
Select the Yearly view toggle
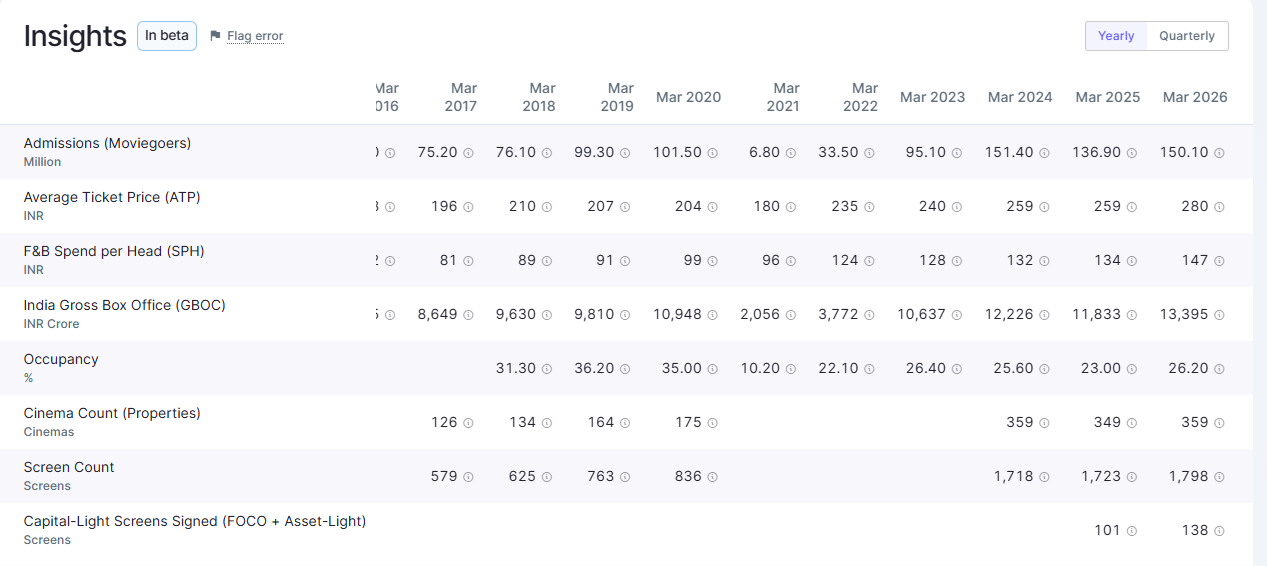click(x=1116, y=36)
